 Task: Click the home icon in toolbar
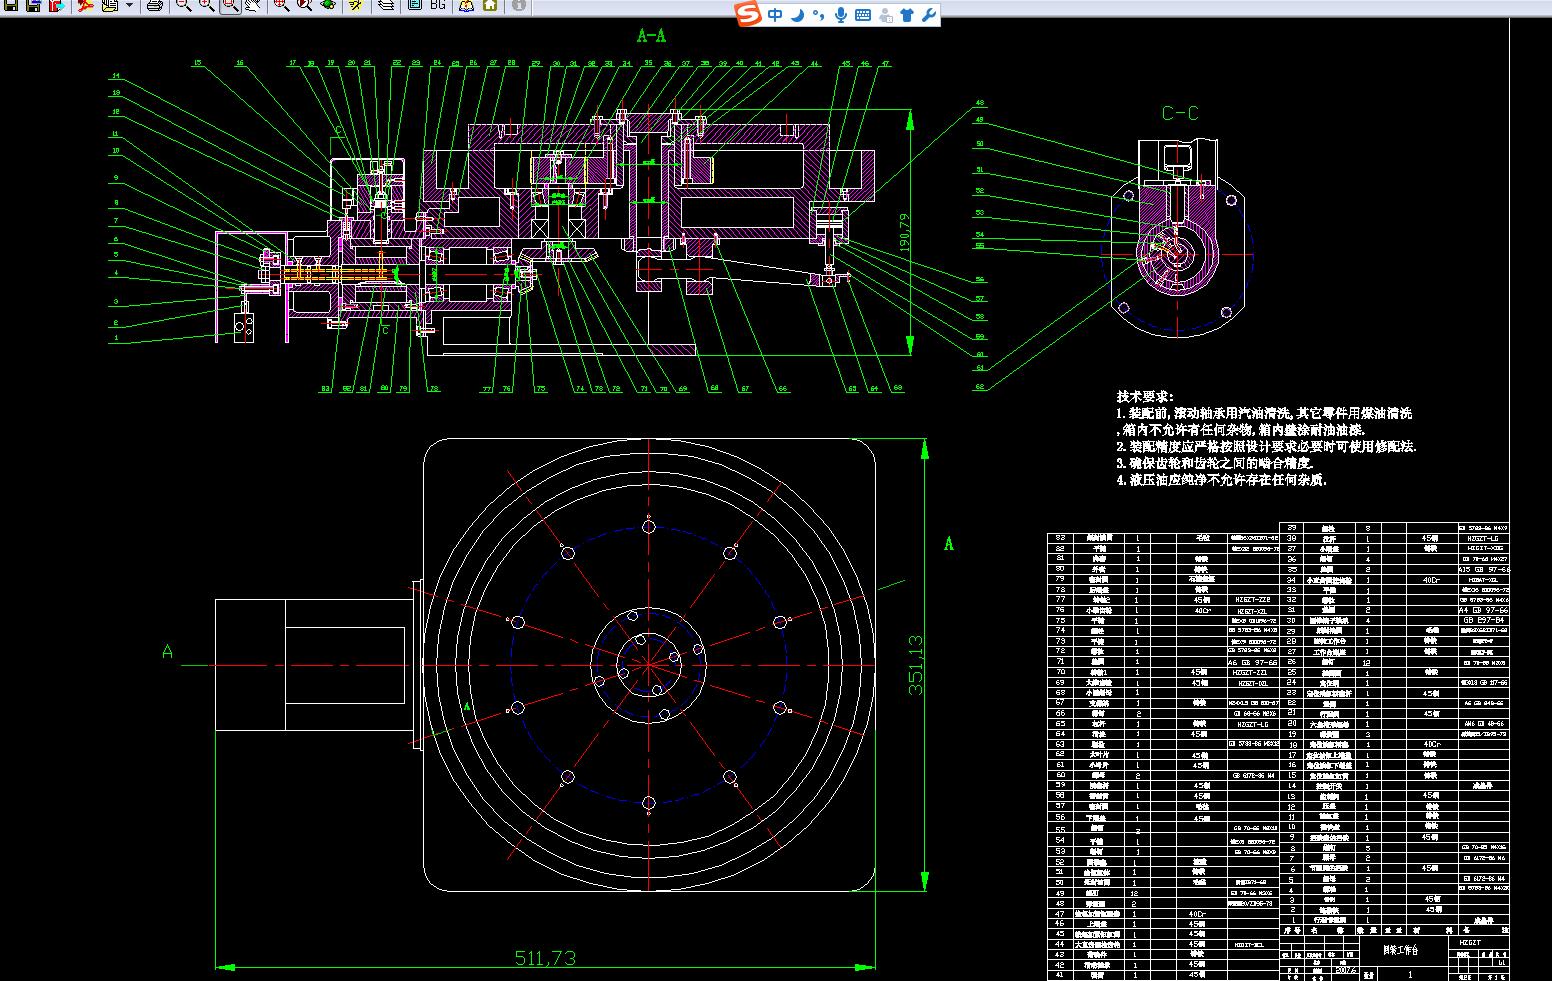[x=490, y=5]
